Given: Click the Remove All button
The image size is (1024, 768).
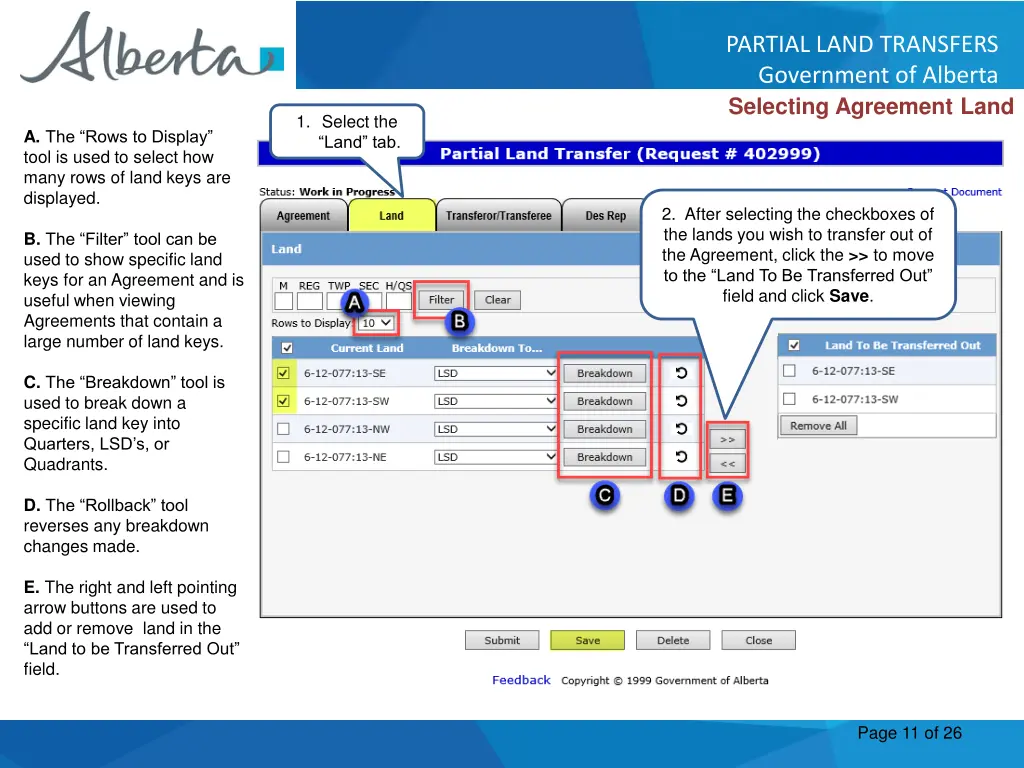Looking at the screenshot, I should click(x=818, y=426).
